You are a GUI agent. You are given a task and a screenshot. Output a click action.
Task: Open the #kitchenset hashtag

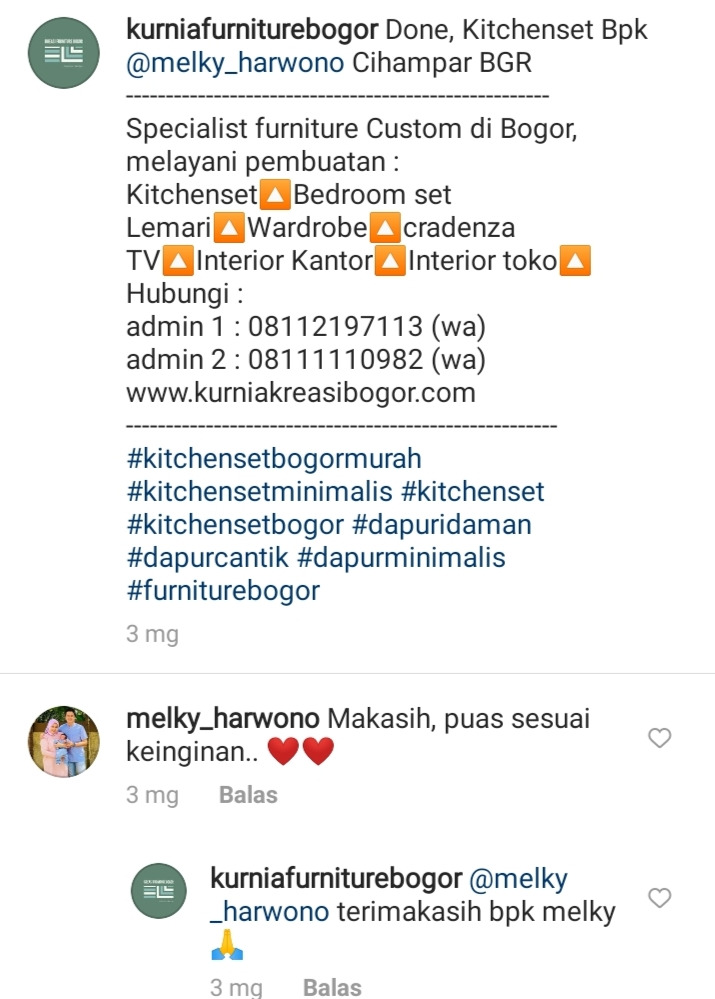473,492
